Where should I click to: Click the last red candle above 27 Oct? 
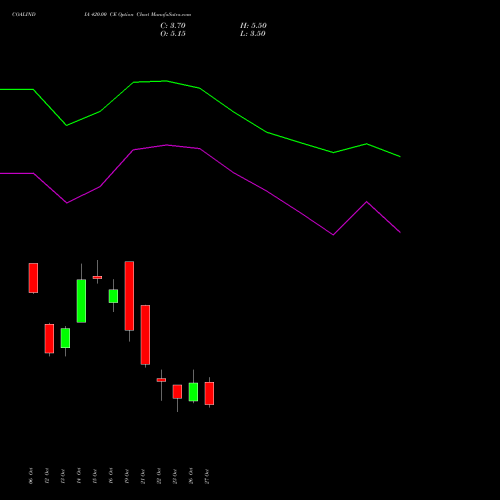point(209,393)
